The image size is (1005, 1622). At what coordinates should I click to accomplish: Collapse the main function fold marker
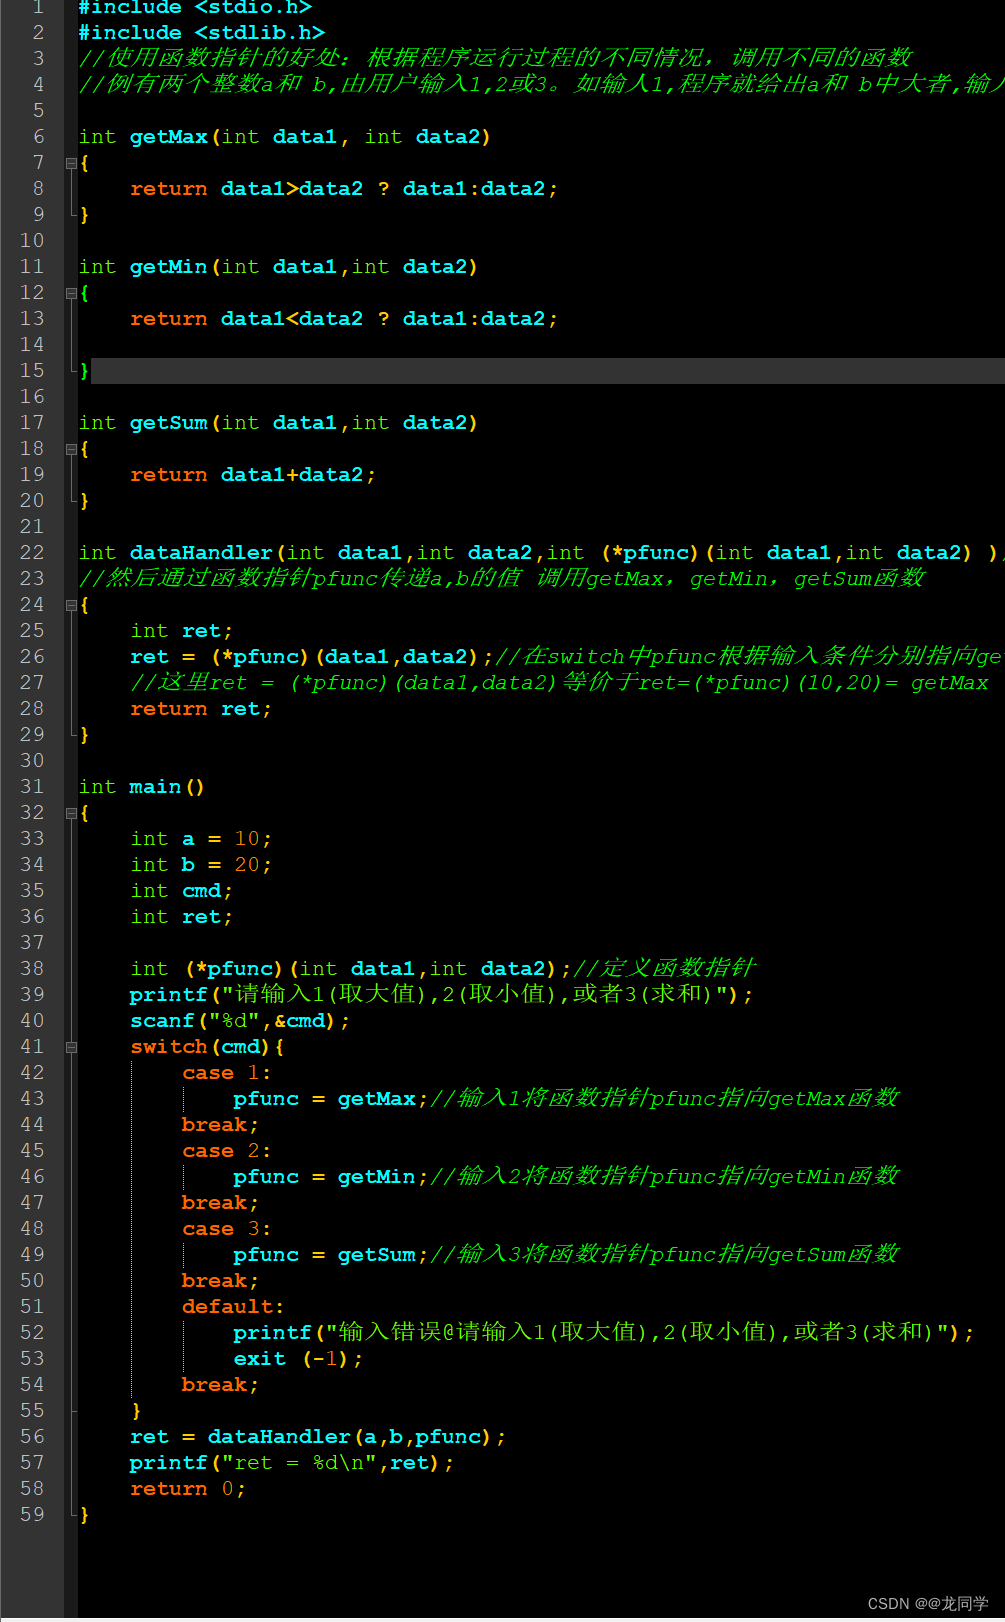click(71, 813)
